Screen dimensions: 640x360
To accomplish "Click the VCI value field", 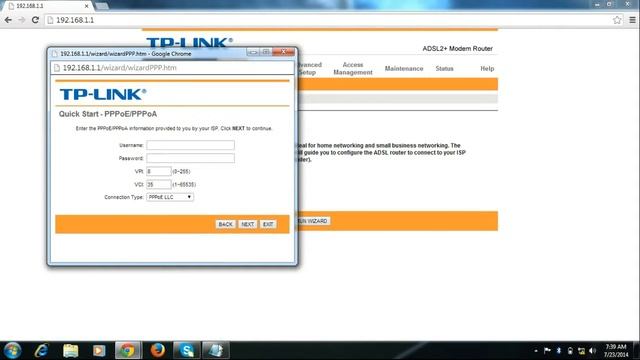I will 158,184.
